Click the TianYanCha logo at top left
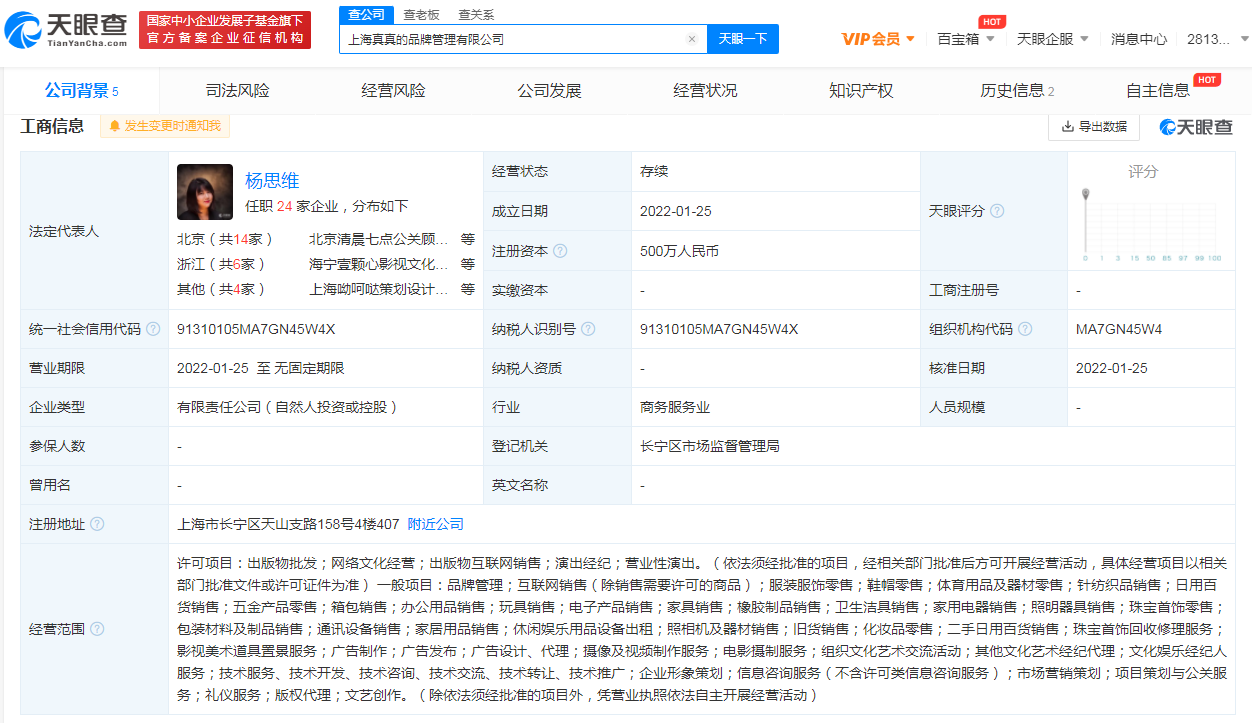This screenshot has width=1252, height=723. tap(66, 30)
